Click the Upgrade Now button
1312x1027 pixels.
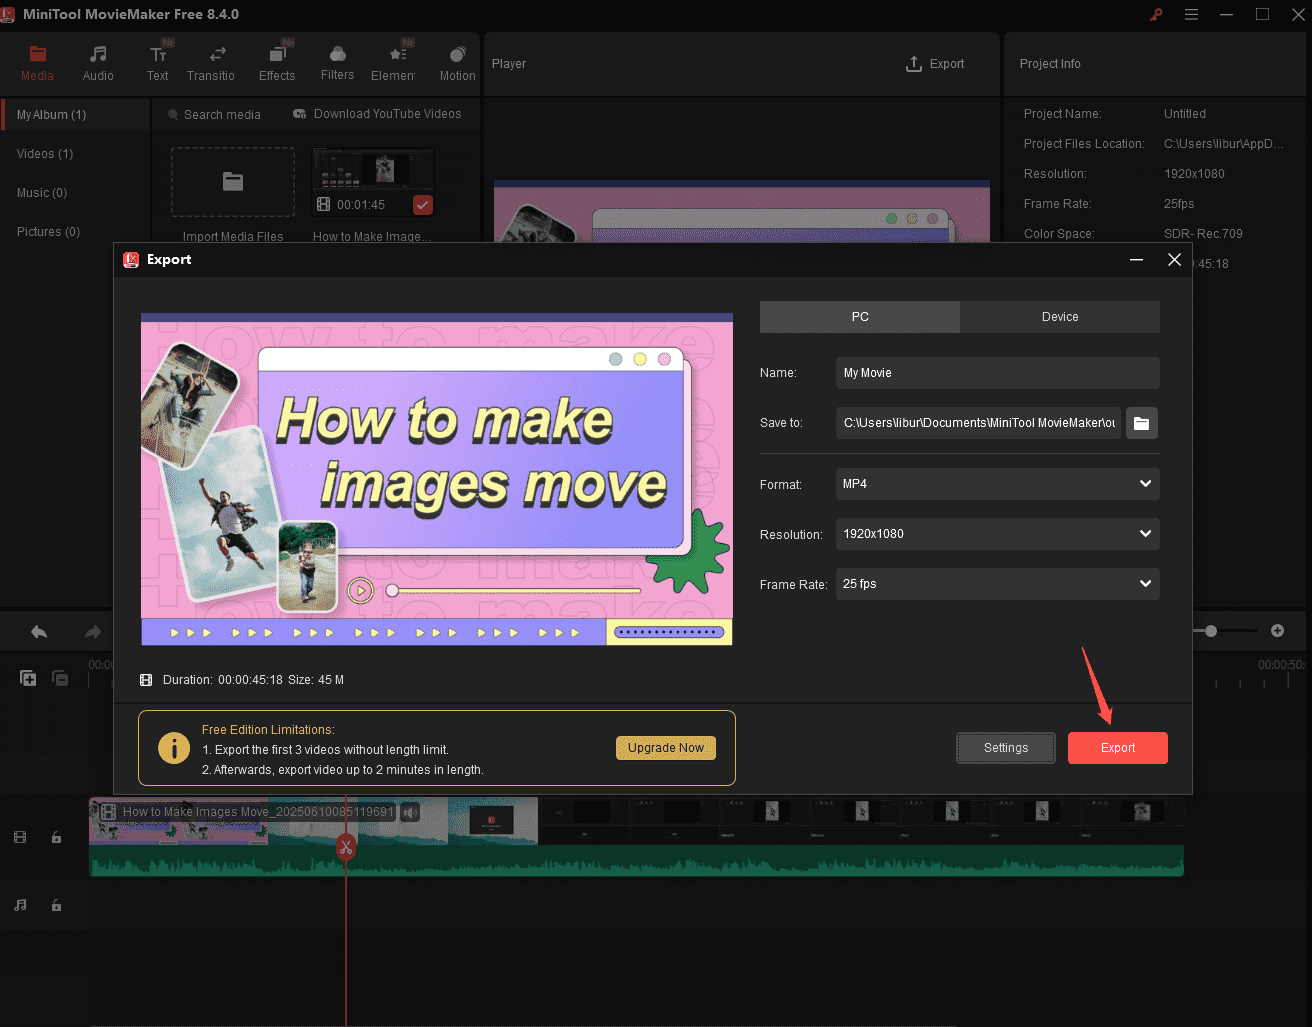click(x=665, y=747)
